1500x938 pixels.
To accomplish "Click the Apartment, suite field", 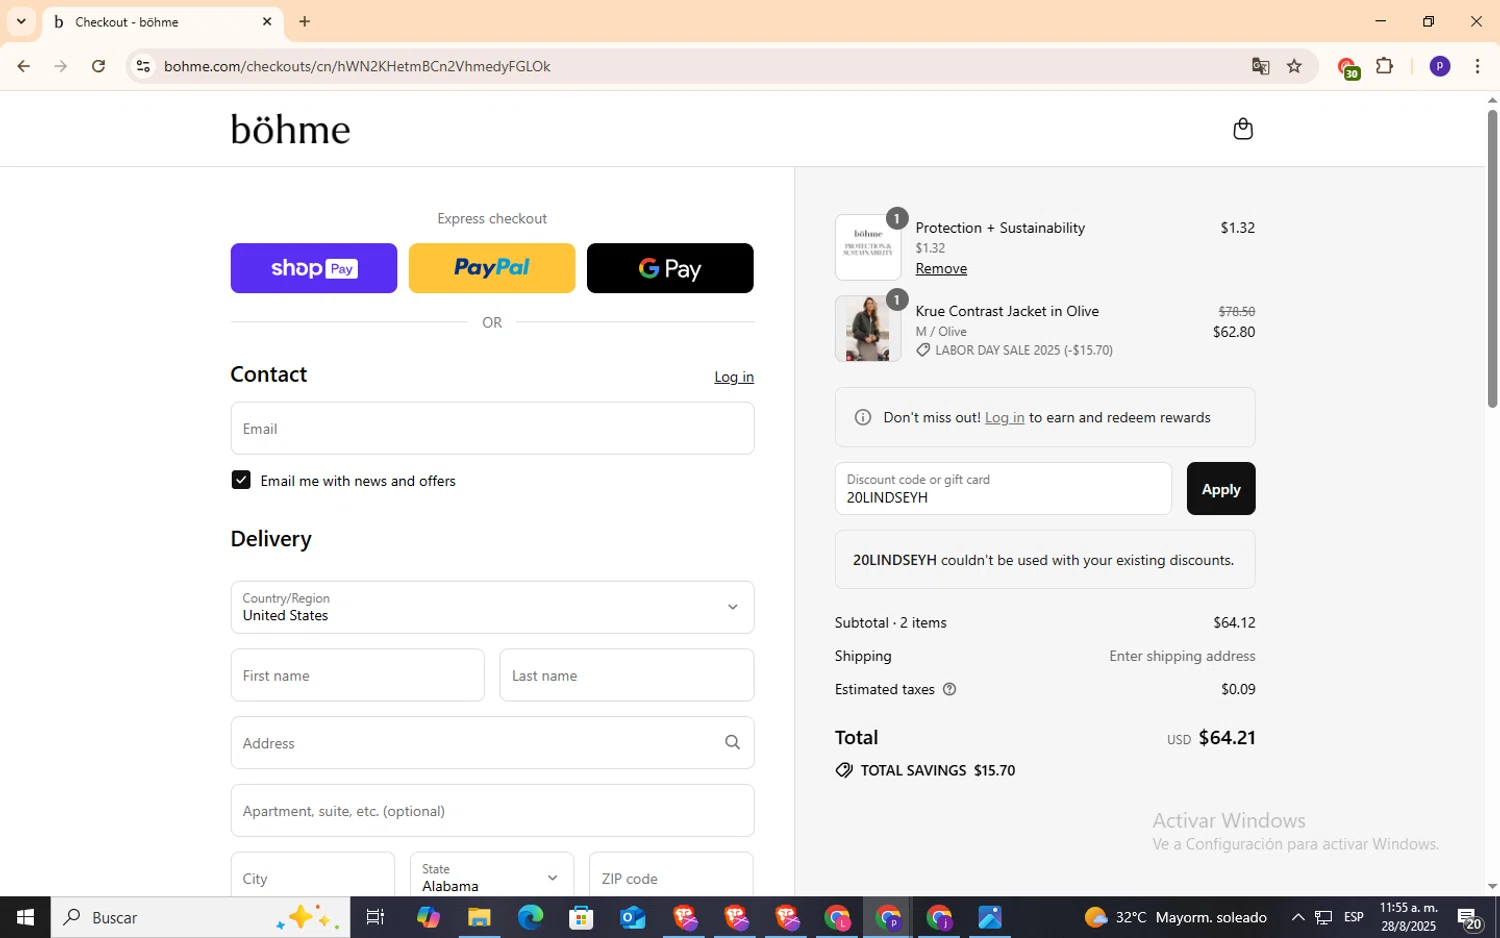I will [492, 810].
